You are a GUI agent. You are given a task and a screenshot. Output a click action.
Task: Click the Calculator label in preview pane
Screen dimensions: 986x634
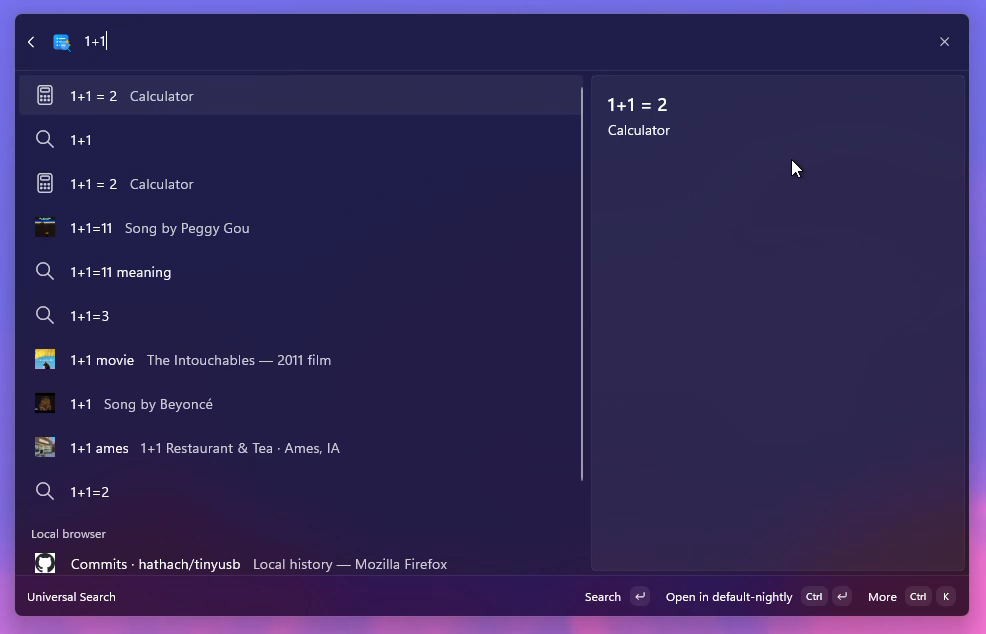click(639, 130)
